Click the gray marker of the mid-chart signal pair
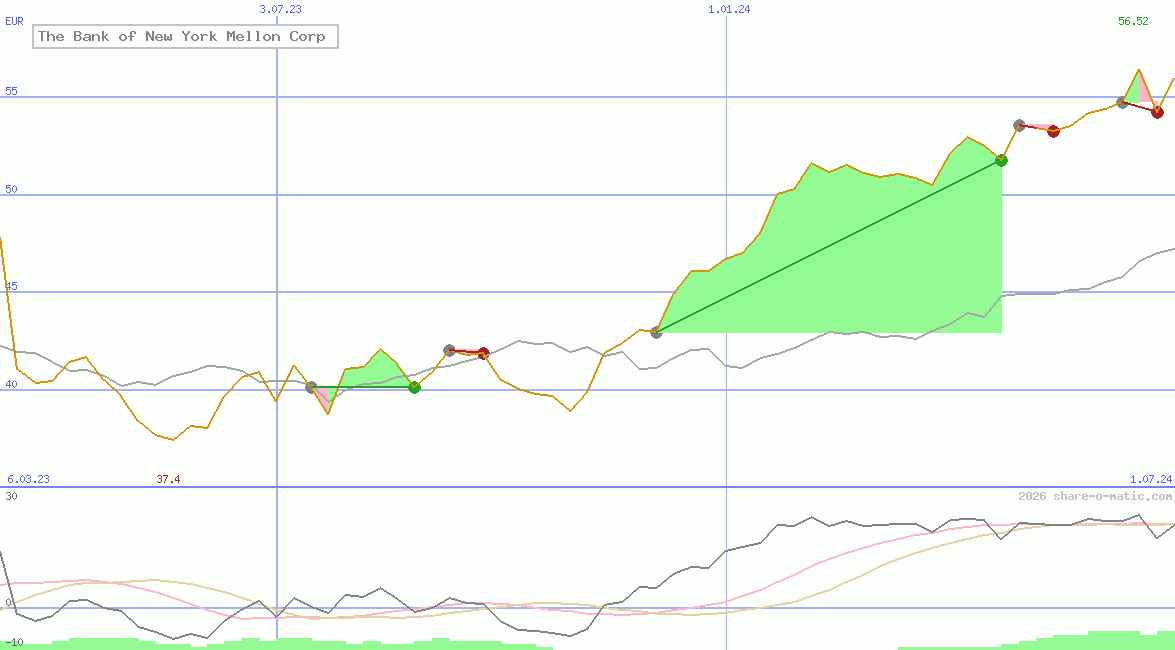This screenshot has height=650, width=1175. pyautogui.click(x=450, y=348)
